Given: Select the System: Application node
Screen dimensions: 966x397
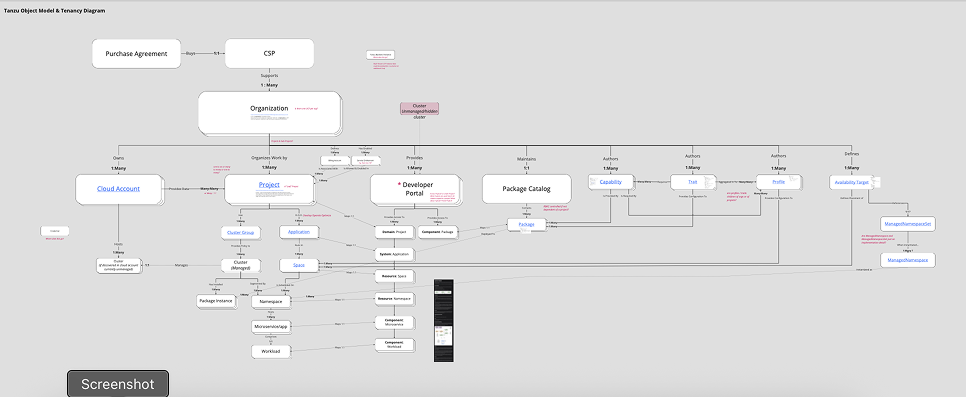Looking at the screenshot, I should click(x=395, y=254).
